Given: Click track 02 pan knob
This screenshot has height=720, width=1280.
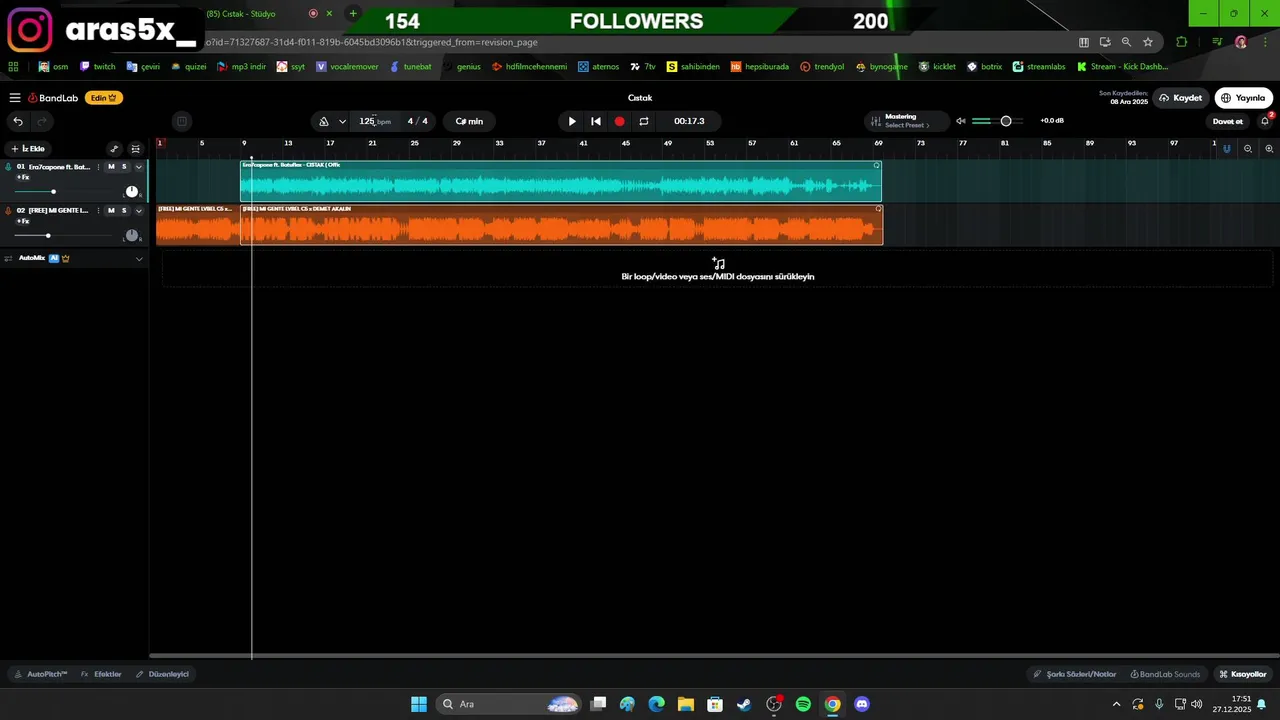Looking at the screenshot, I should click(131, 235).
